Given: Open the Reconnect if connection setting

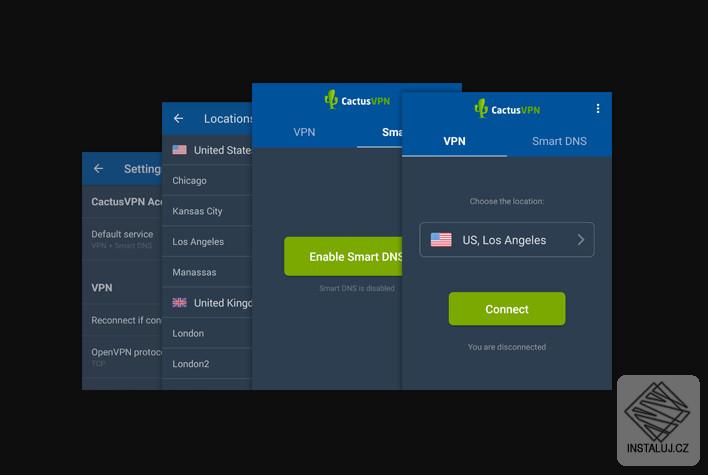Looking at the screenshot, I should pyautogui.click(x=122, y=320).
